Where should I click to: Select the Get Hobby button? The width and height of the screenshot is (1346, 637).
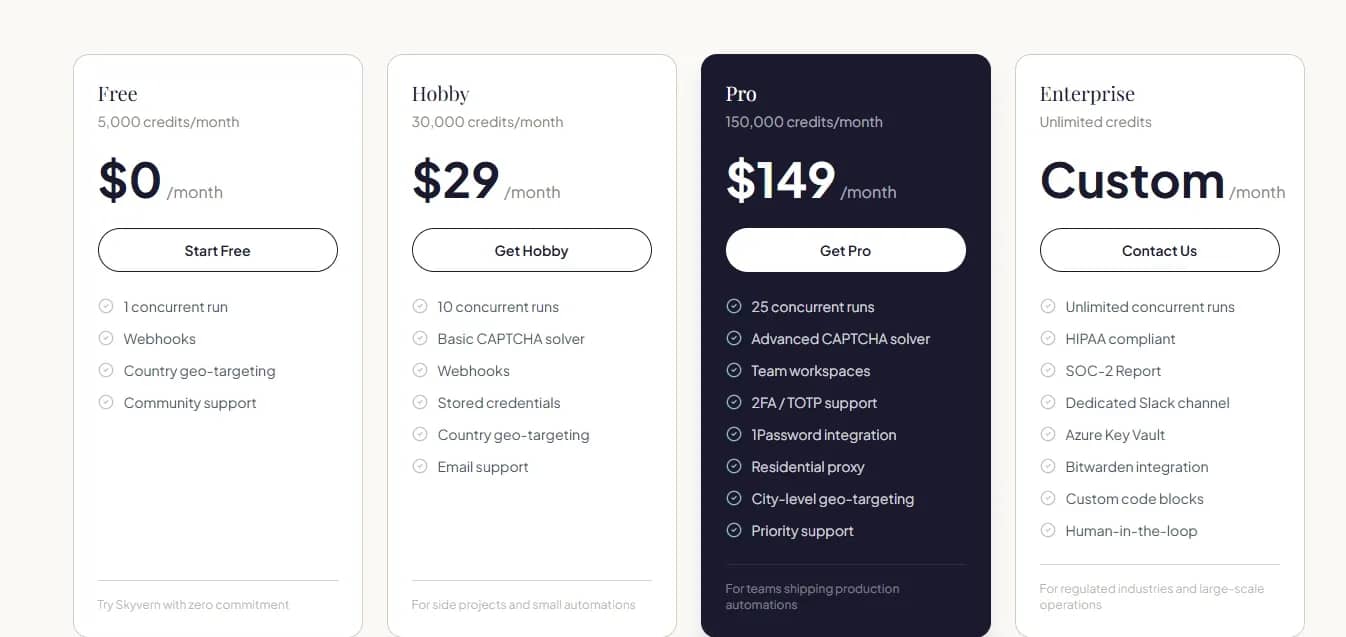(x=532, y=250)
